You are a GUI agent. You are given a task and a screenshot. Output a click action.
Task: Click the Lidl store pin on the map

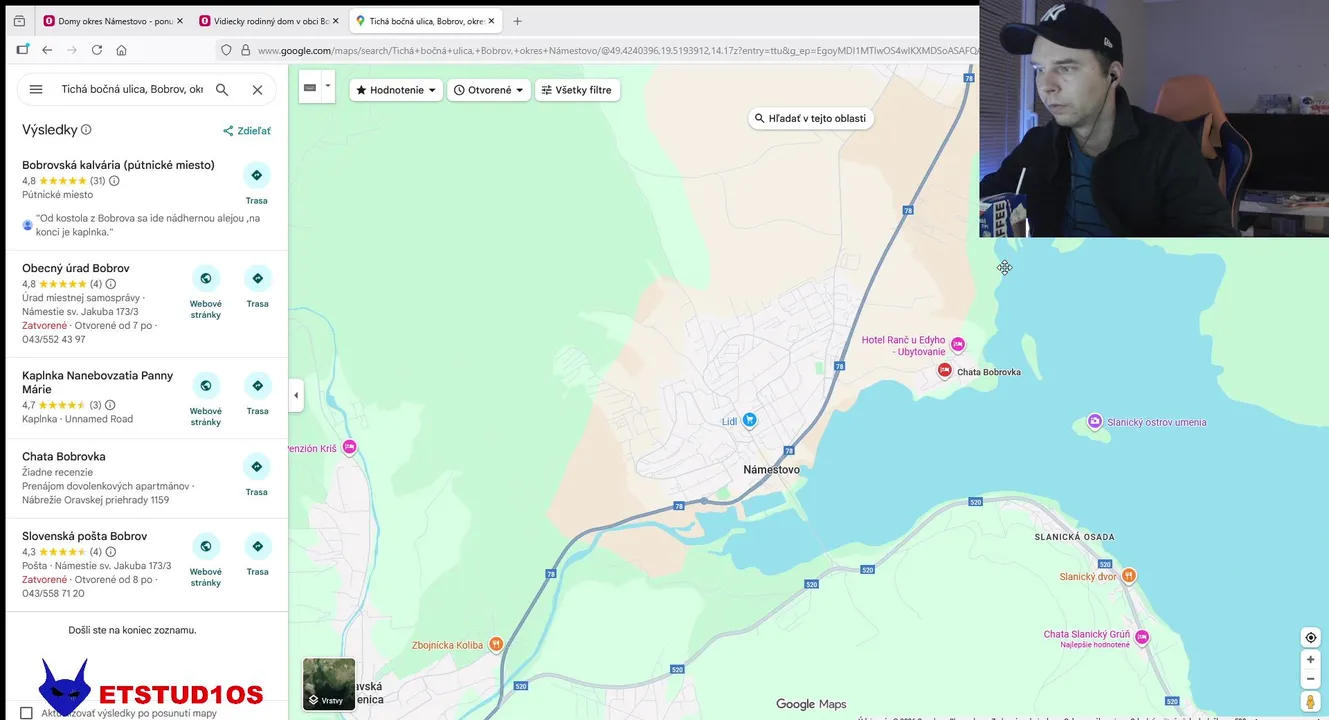pyautogui.click(x=749, y=420)
